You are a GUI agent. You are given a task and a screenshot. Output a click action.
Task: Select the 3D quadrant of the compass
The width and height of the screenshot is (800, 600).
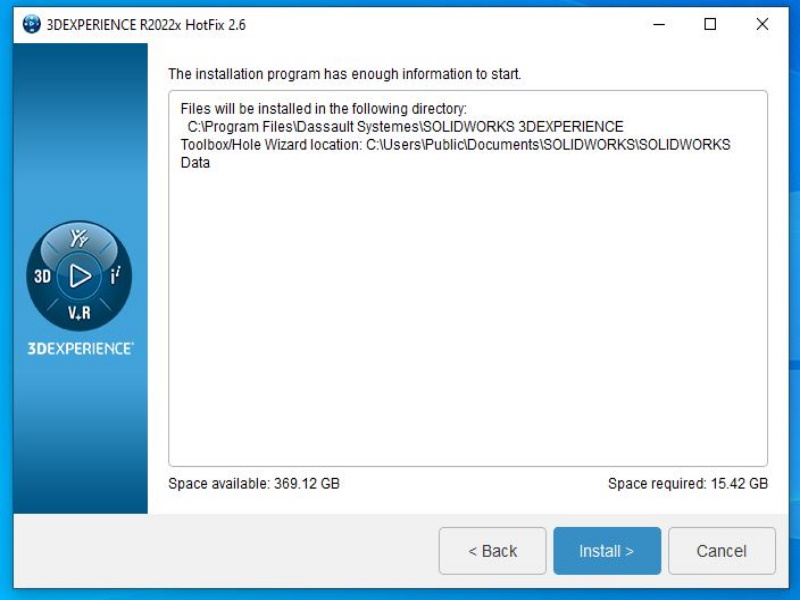[x=43, y=277]
